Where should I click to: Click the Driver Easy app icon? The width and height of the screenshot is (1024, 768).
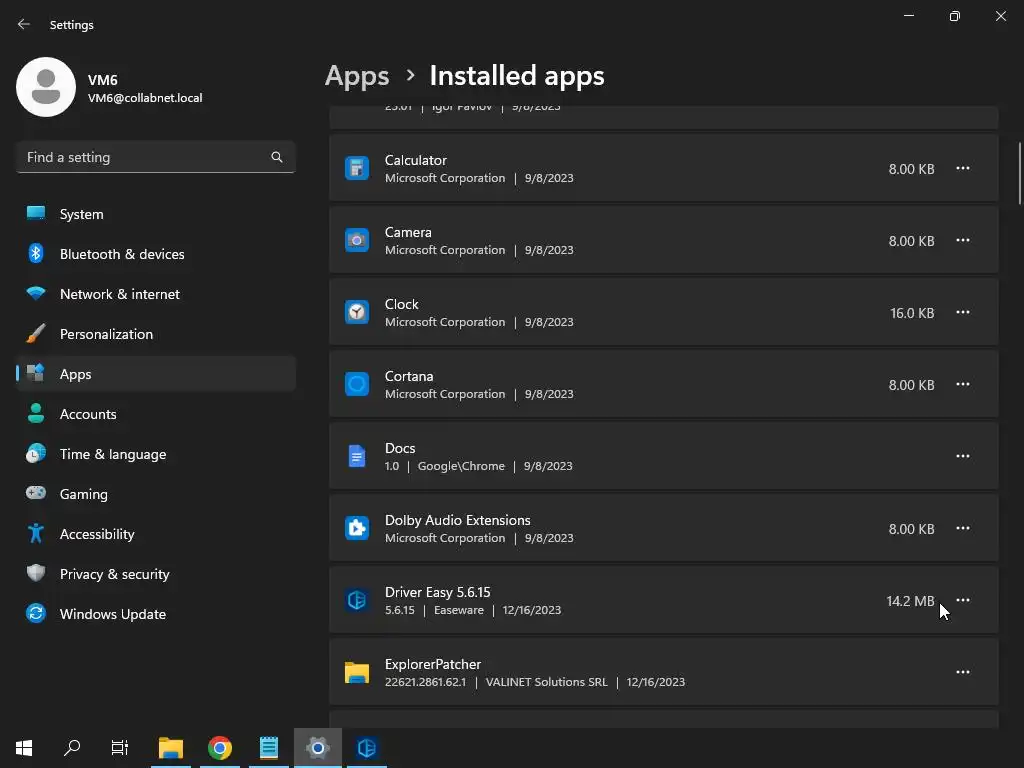point(357,600)
